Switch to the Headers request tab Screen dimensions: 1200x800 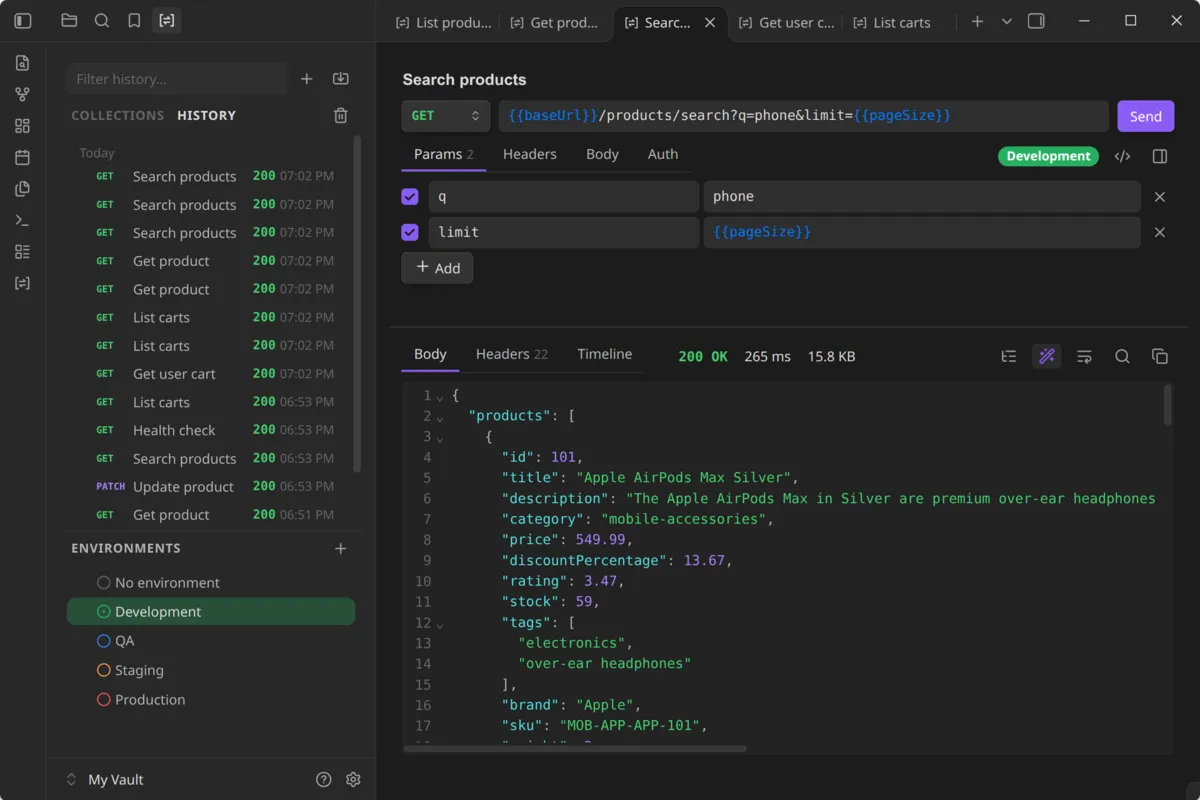tap(530, 154)
